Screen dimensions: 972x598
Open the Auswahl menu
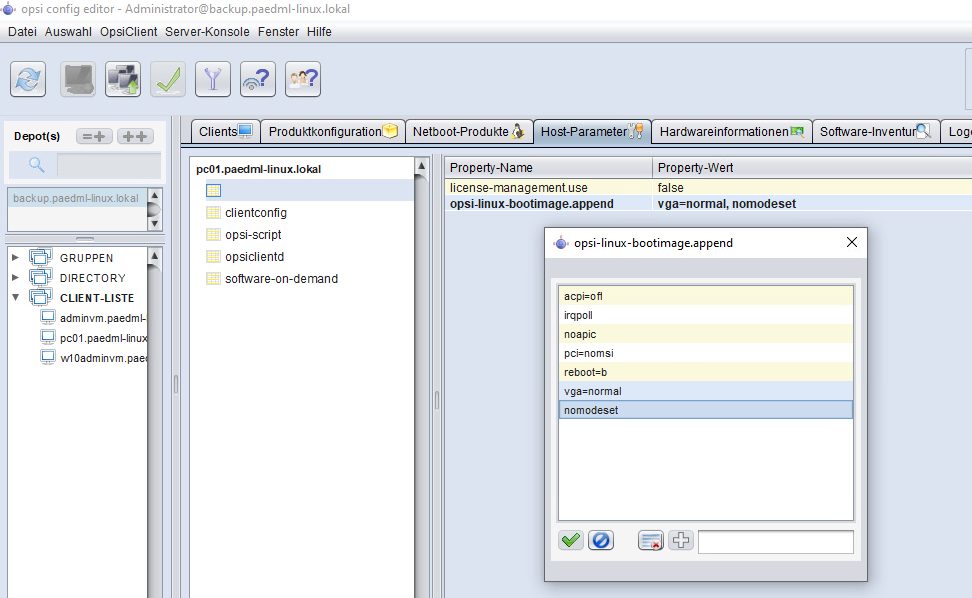[x=68, y=32]
